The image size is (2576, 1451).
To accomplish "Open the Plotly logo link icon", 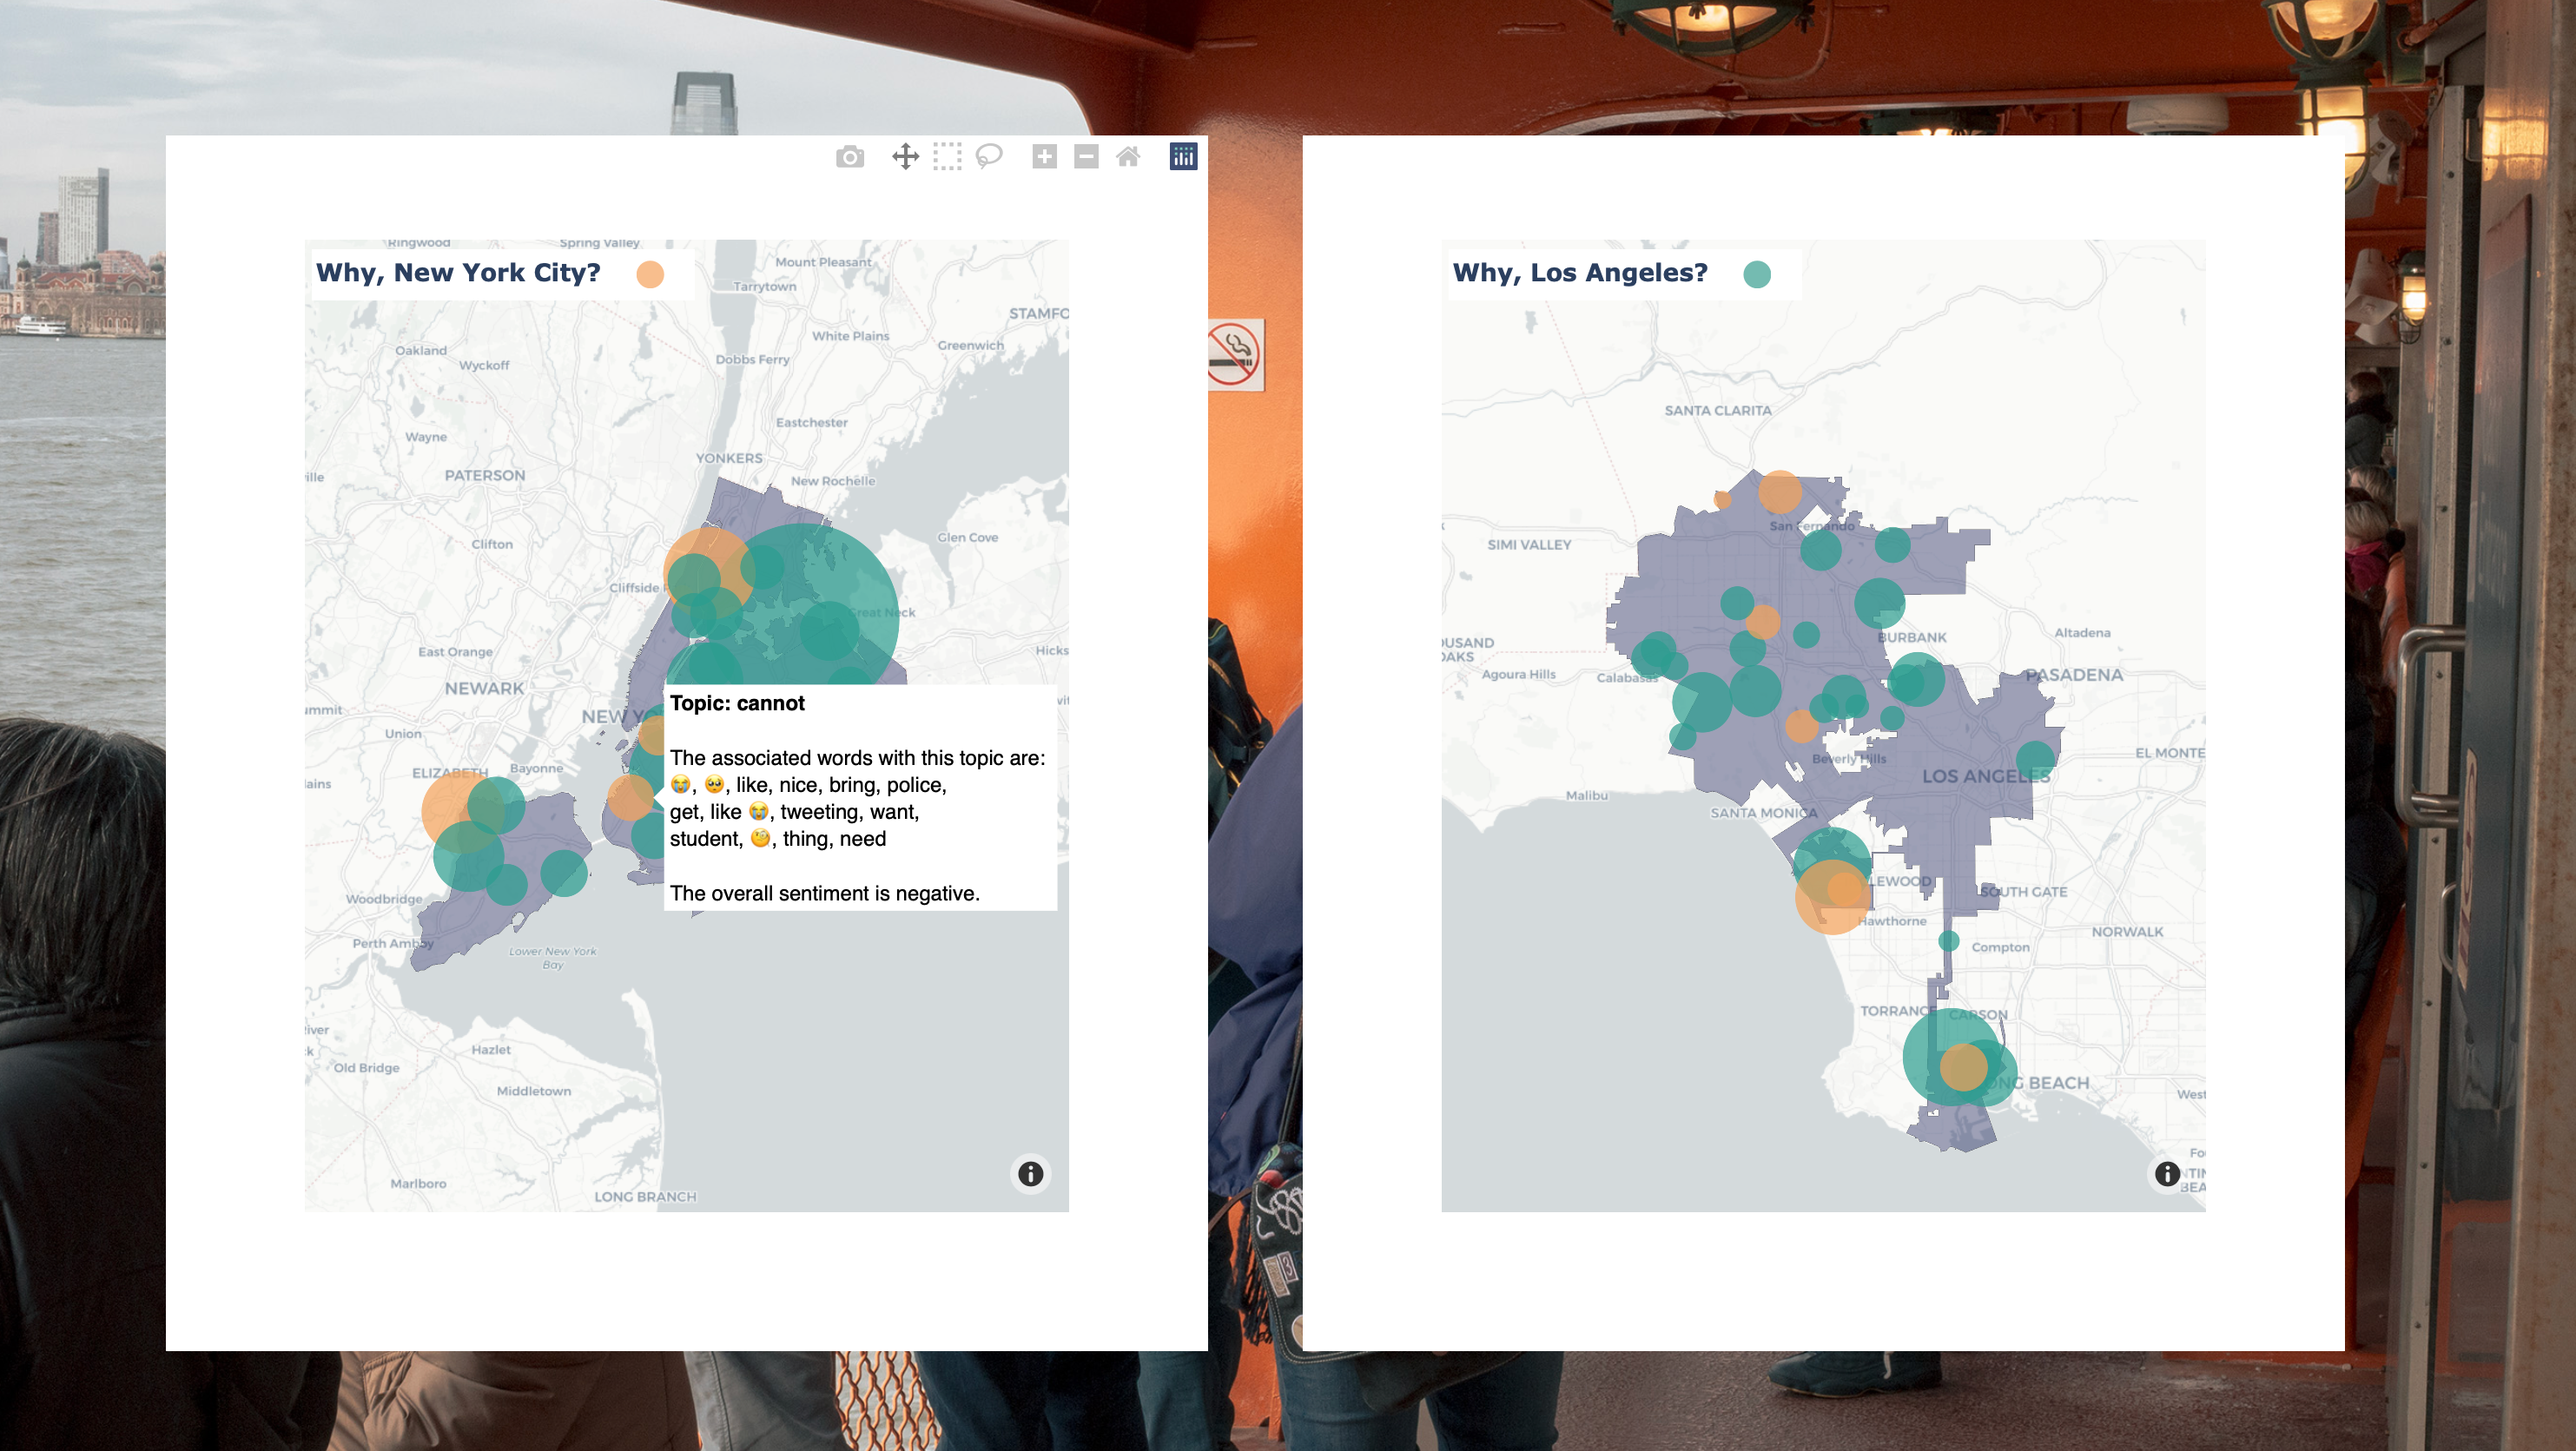I will [1183, 157].
